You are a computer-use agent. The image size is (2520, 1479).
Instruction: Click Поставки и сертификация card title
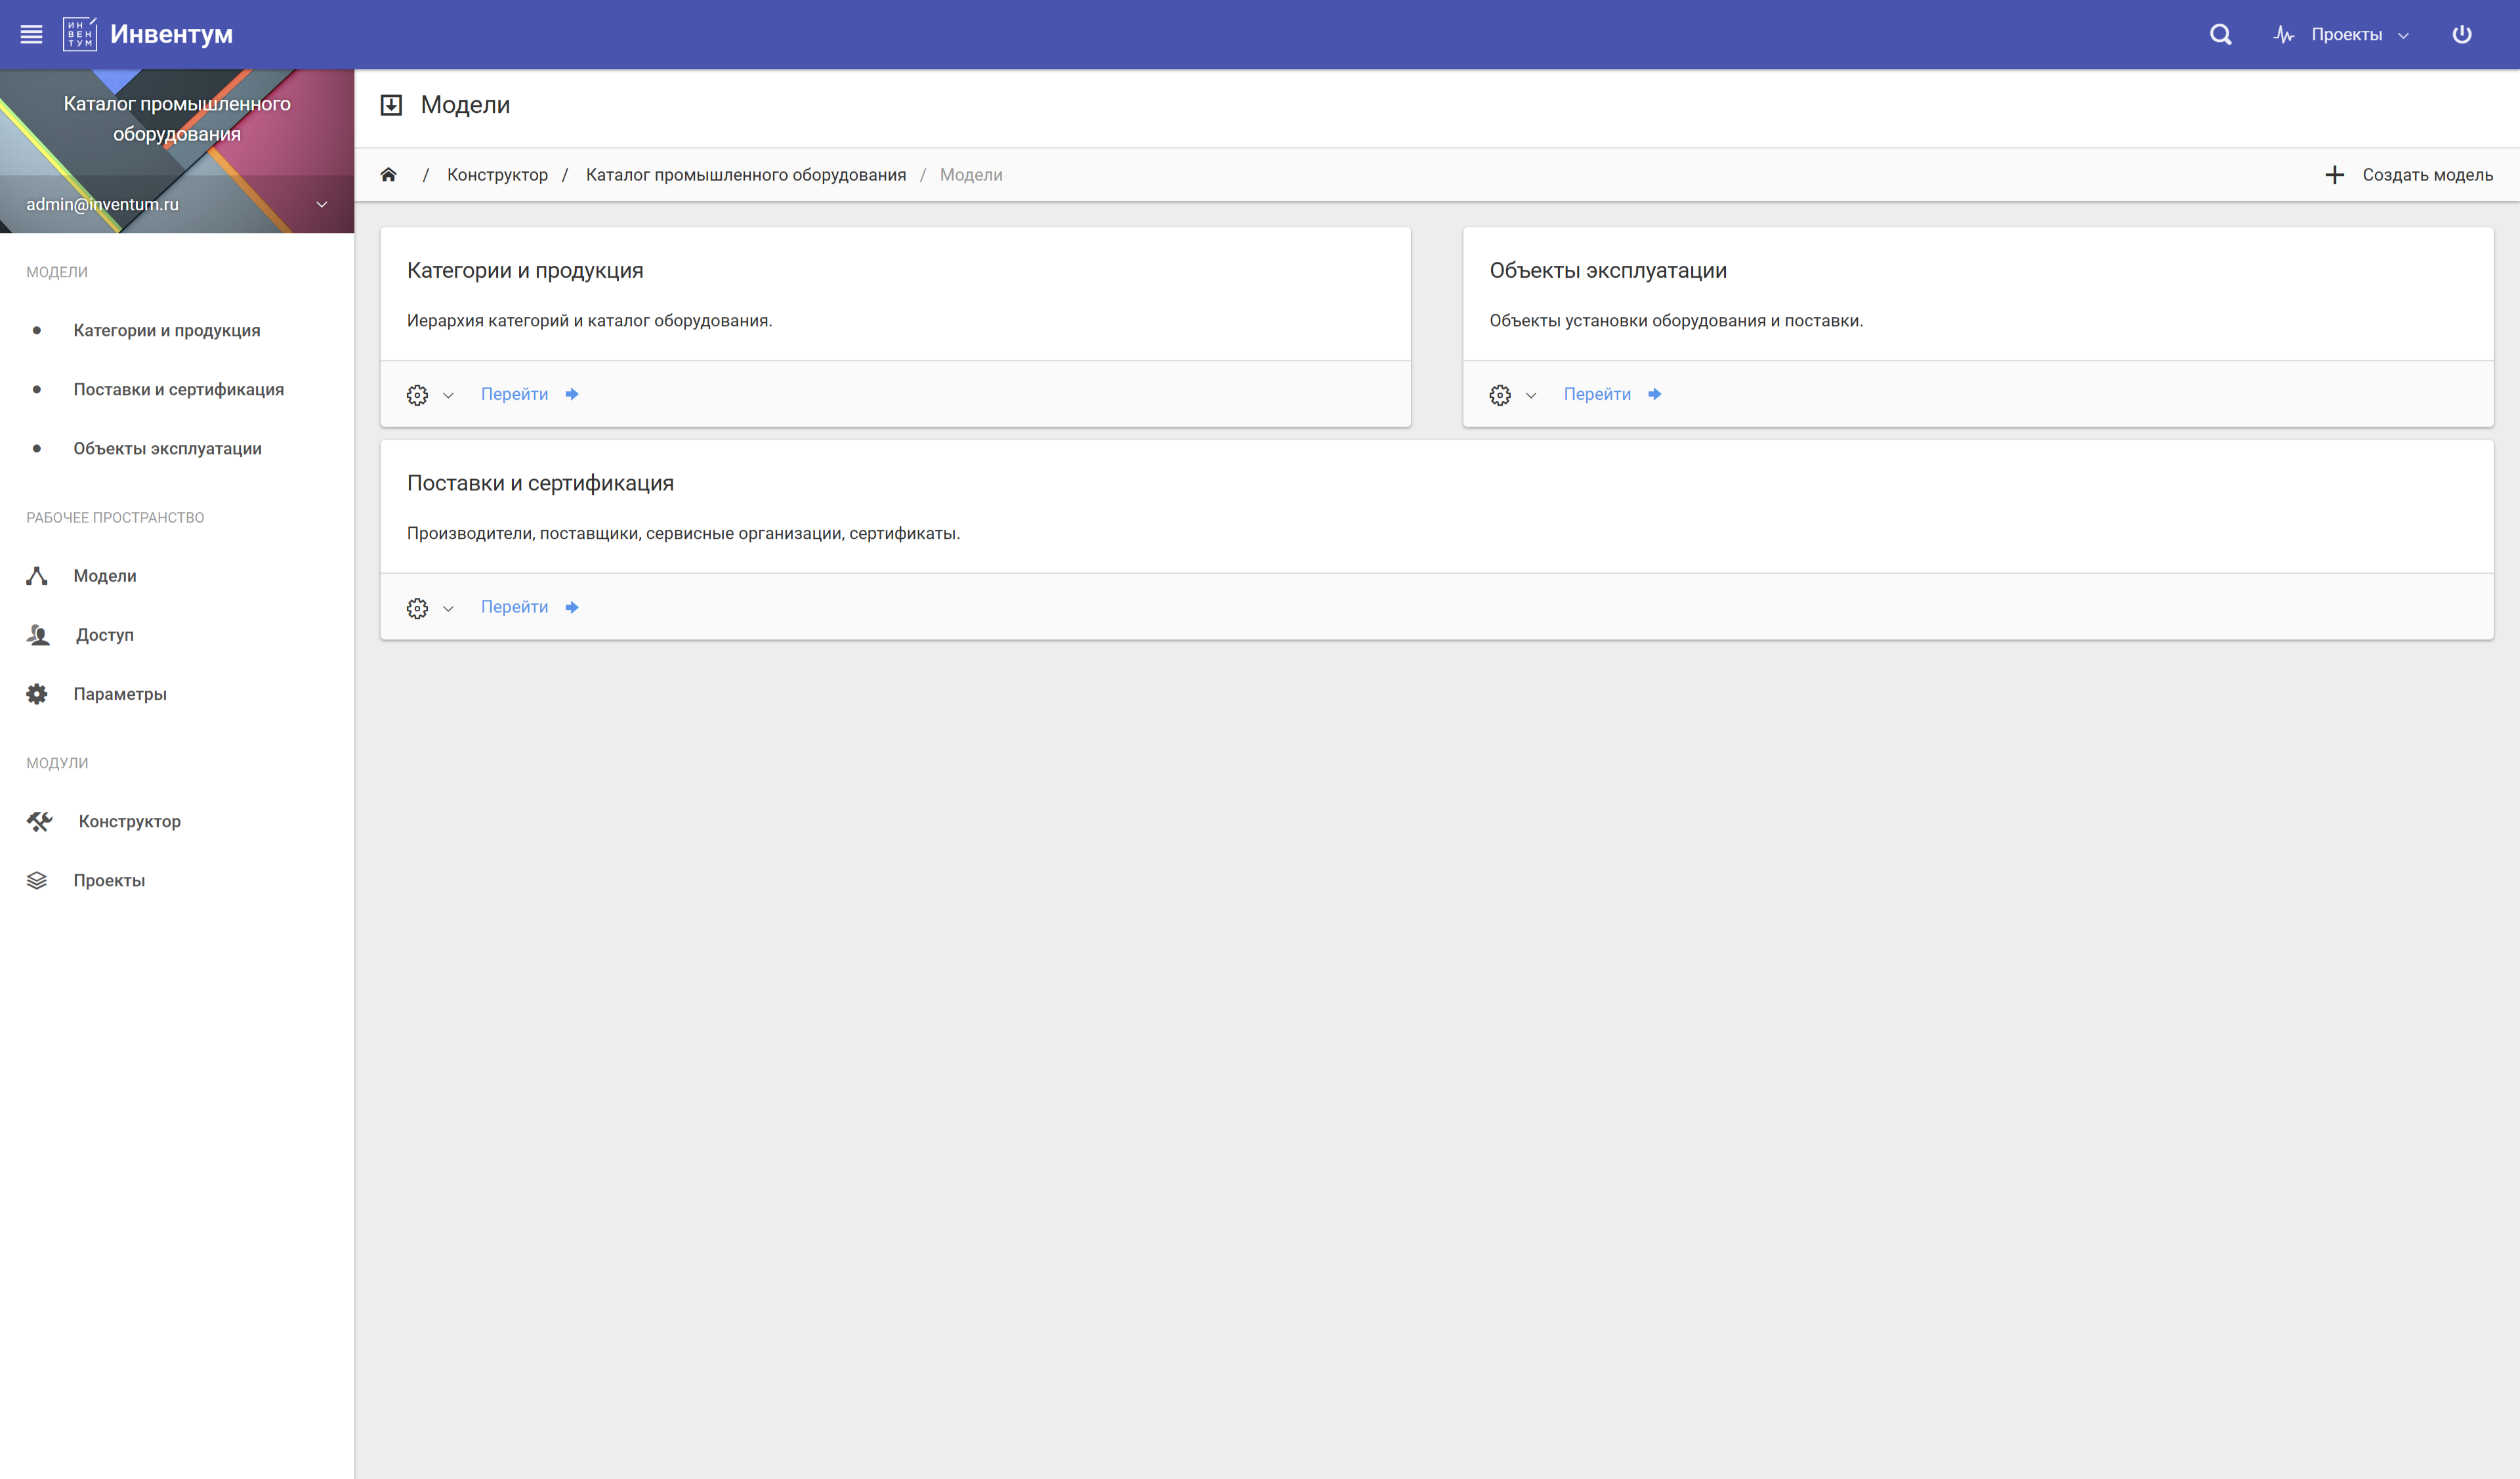(x=540, y=483)
